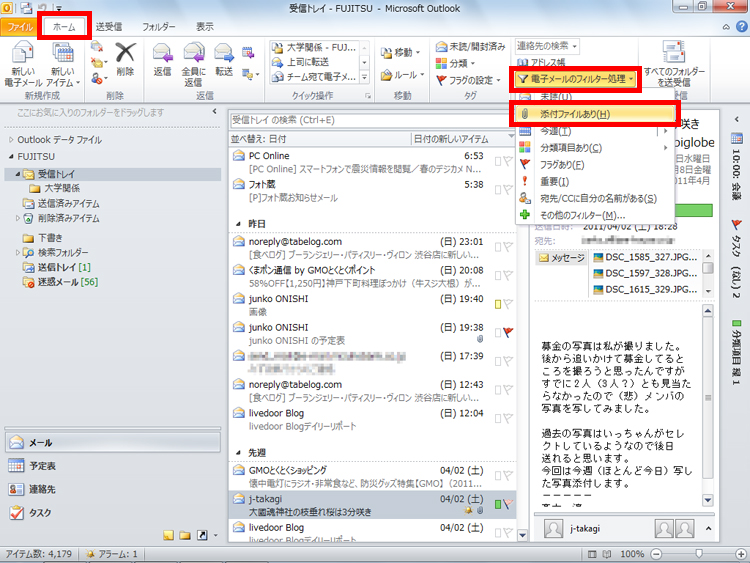Viewport: 750px width, 563px height.
Task: Open the ファイル tab
Action: (19, 27)
